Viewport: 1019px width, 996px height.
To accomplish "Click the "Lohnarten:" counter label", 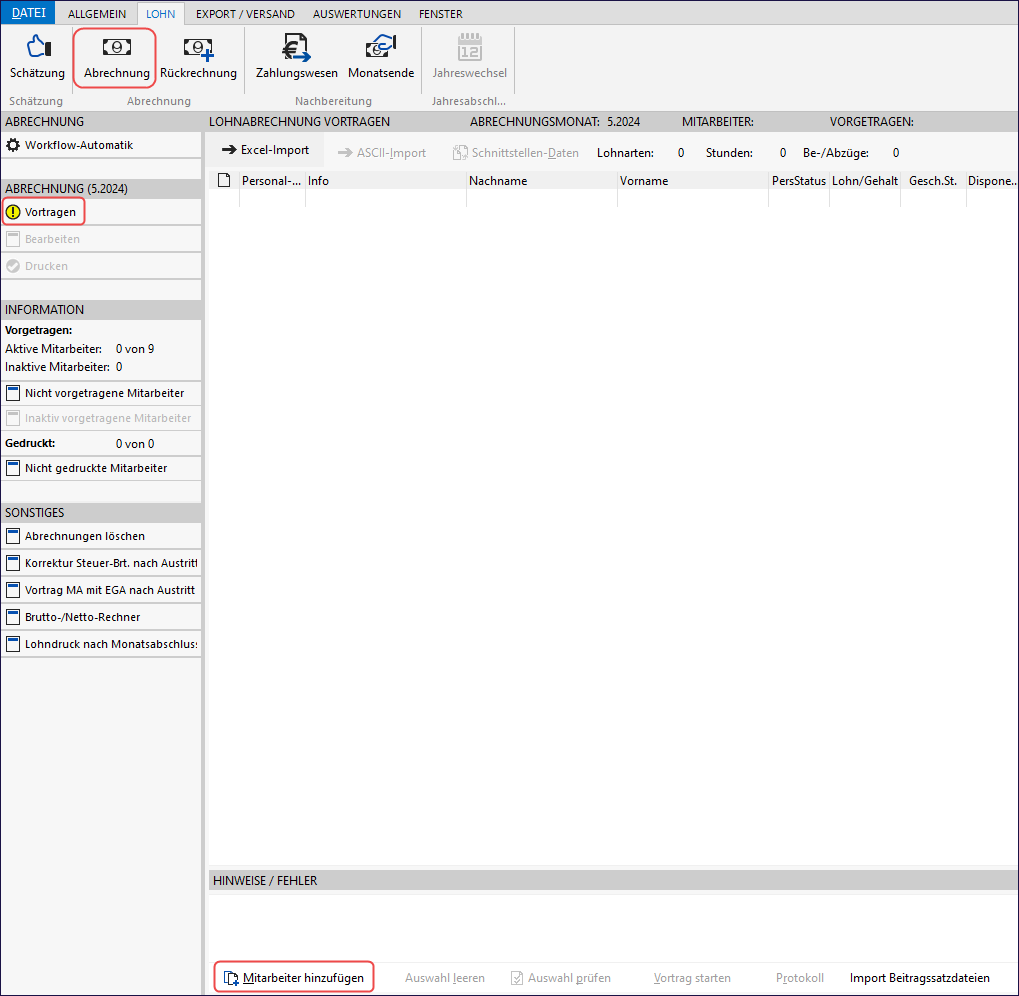I will click(625, 153).
